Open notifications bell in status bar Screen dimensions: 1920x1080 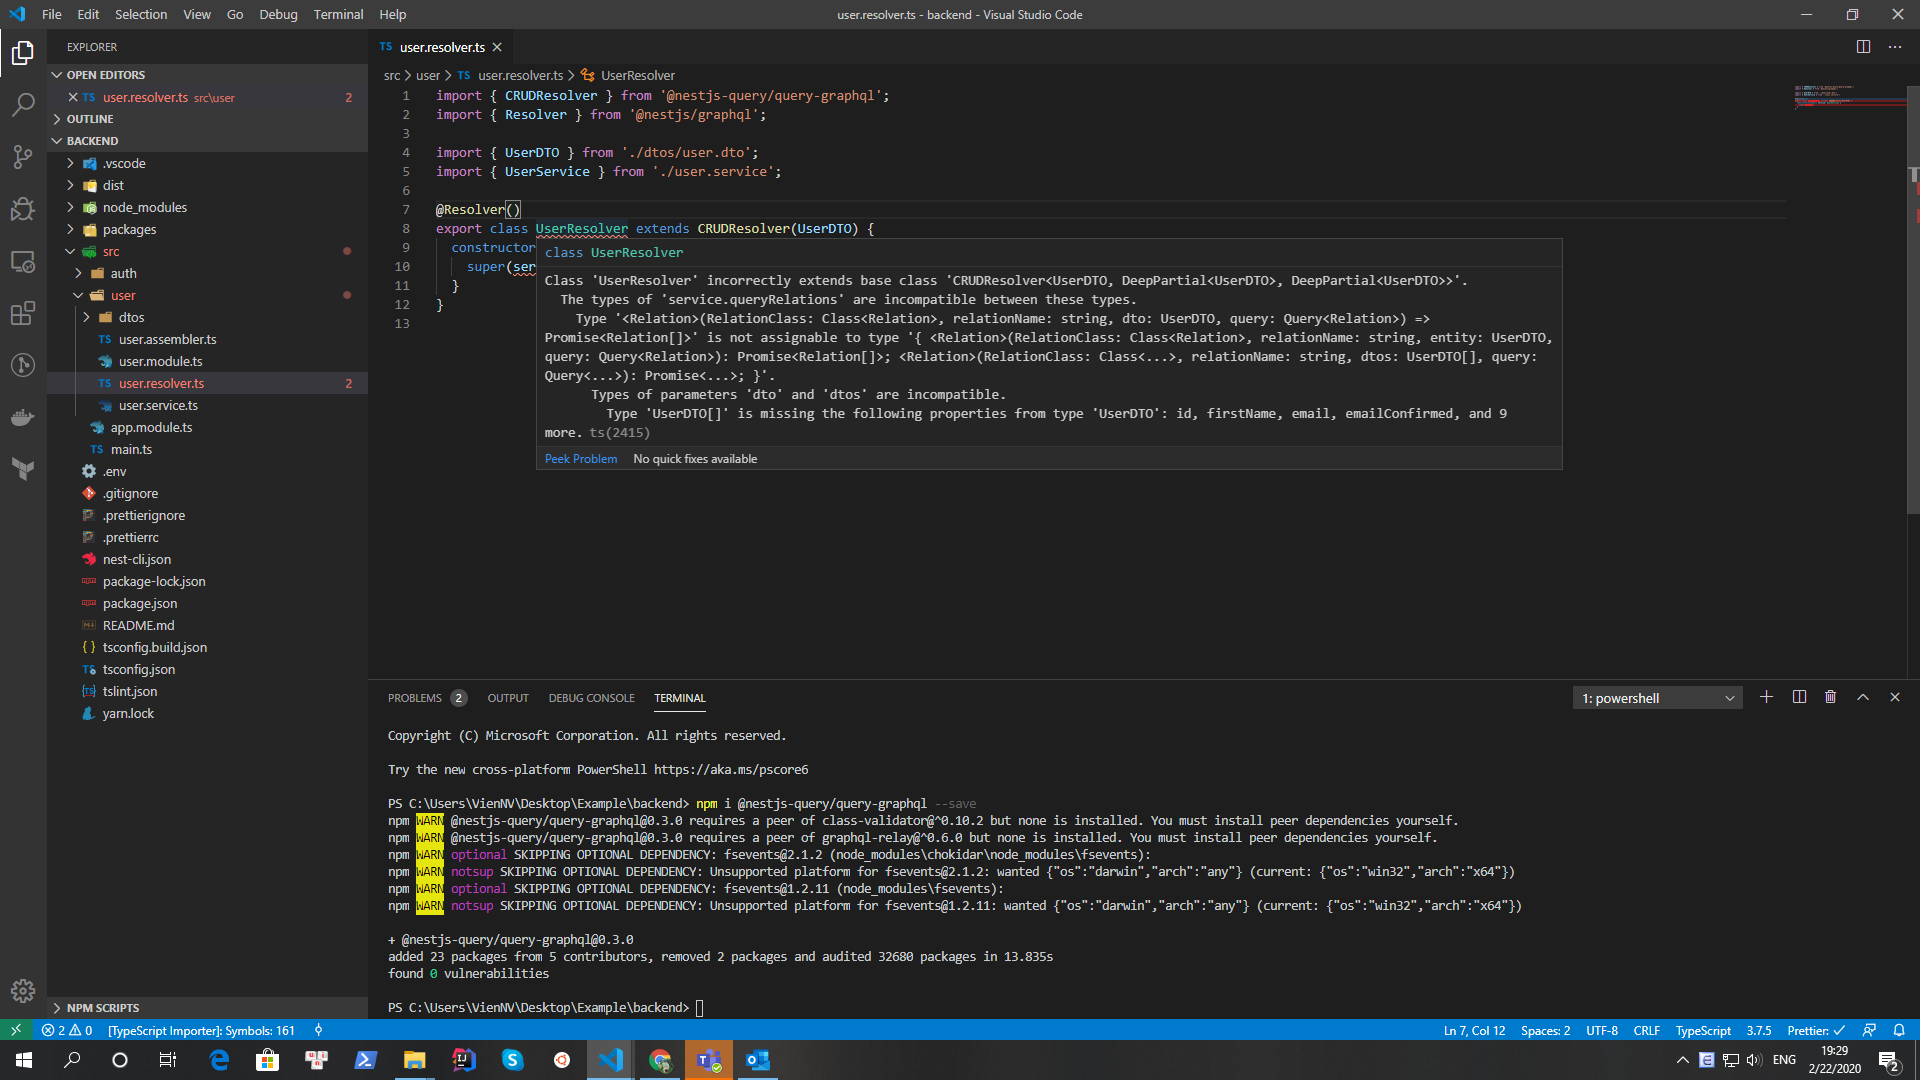point(1899,1030)
